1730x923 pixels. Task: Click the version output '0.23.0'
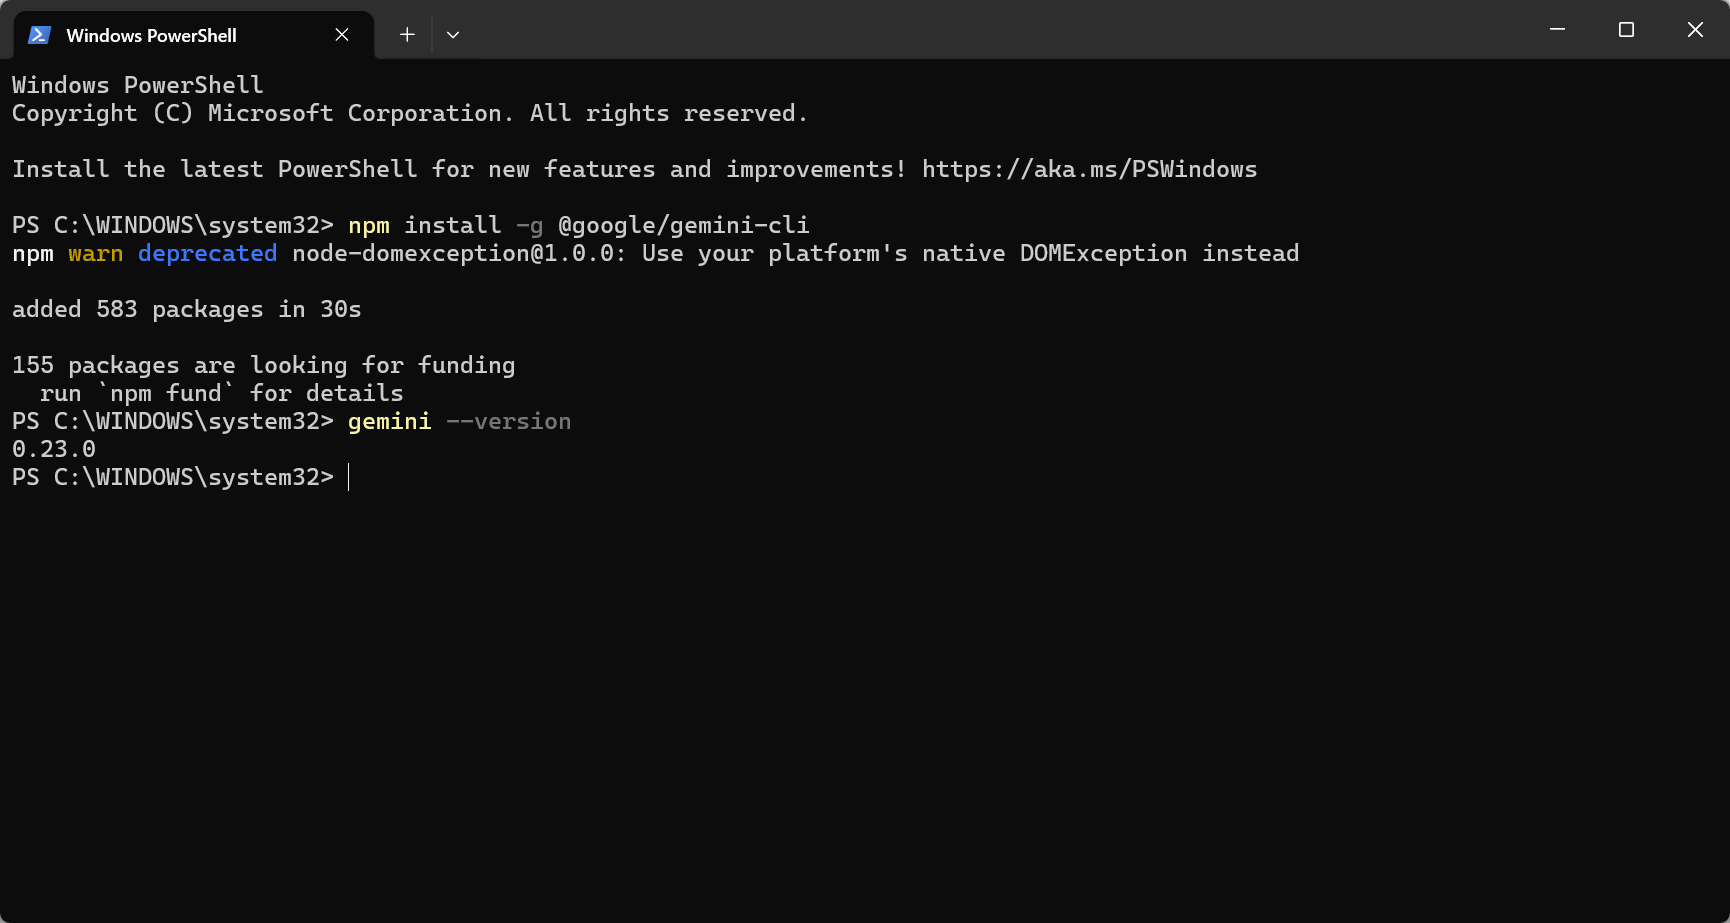[54, 449]
